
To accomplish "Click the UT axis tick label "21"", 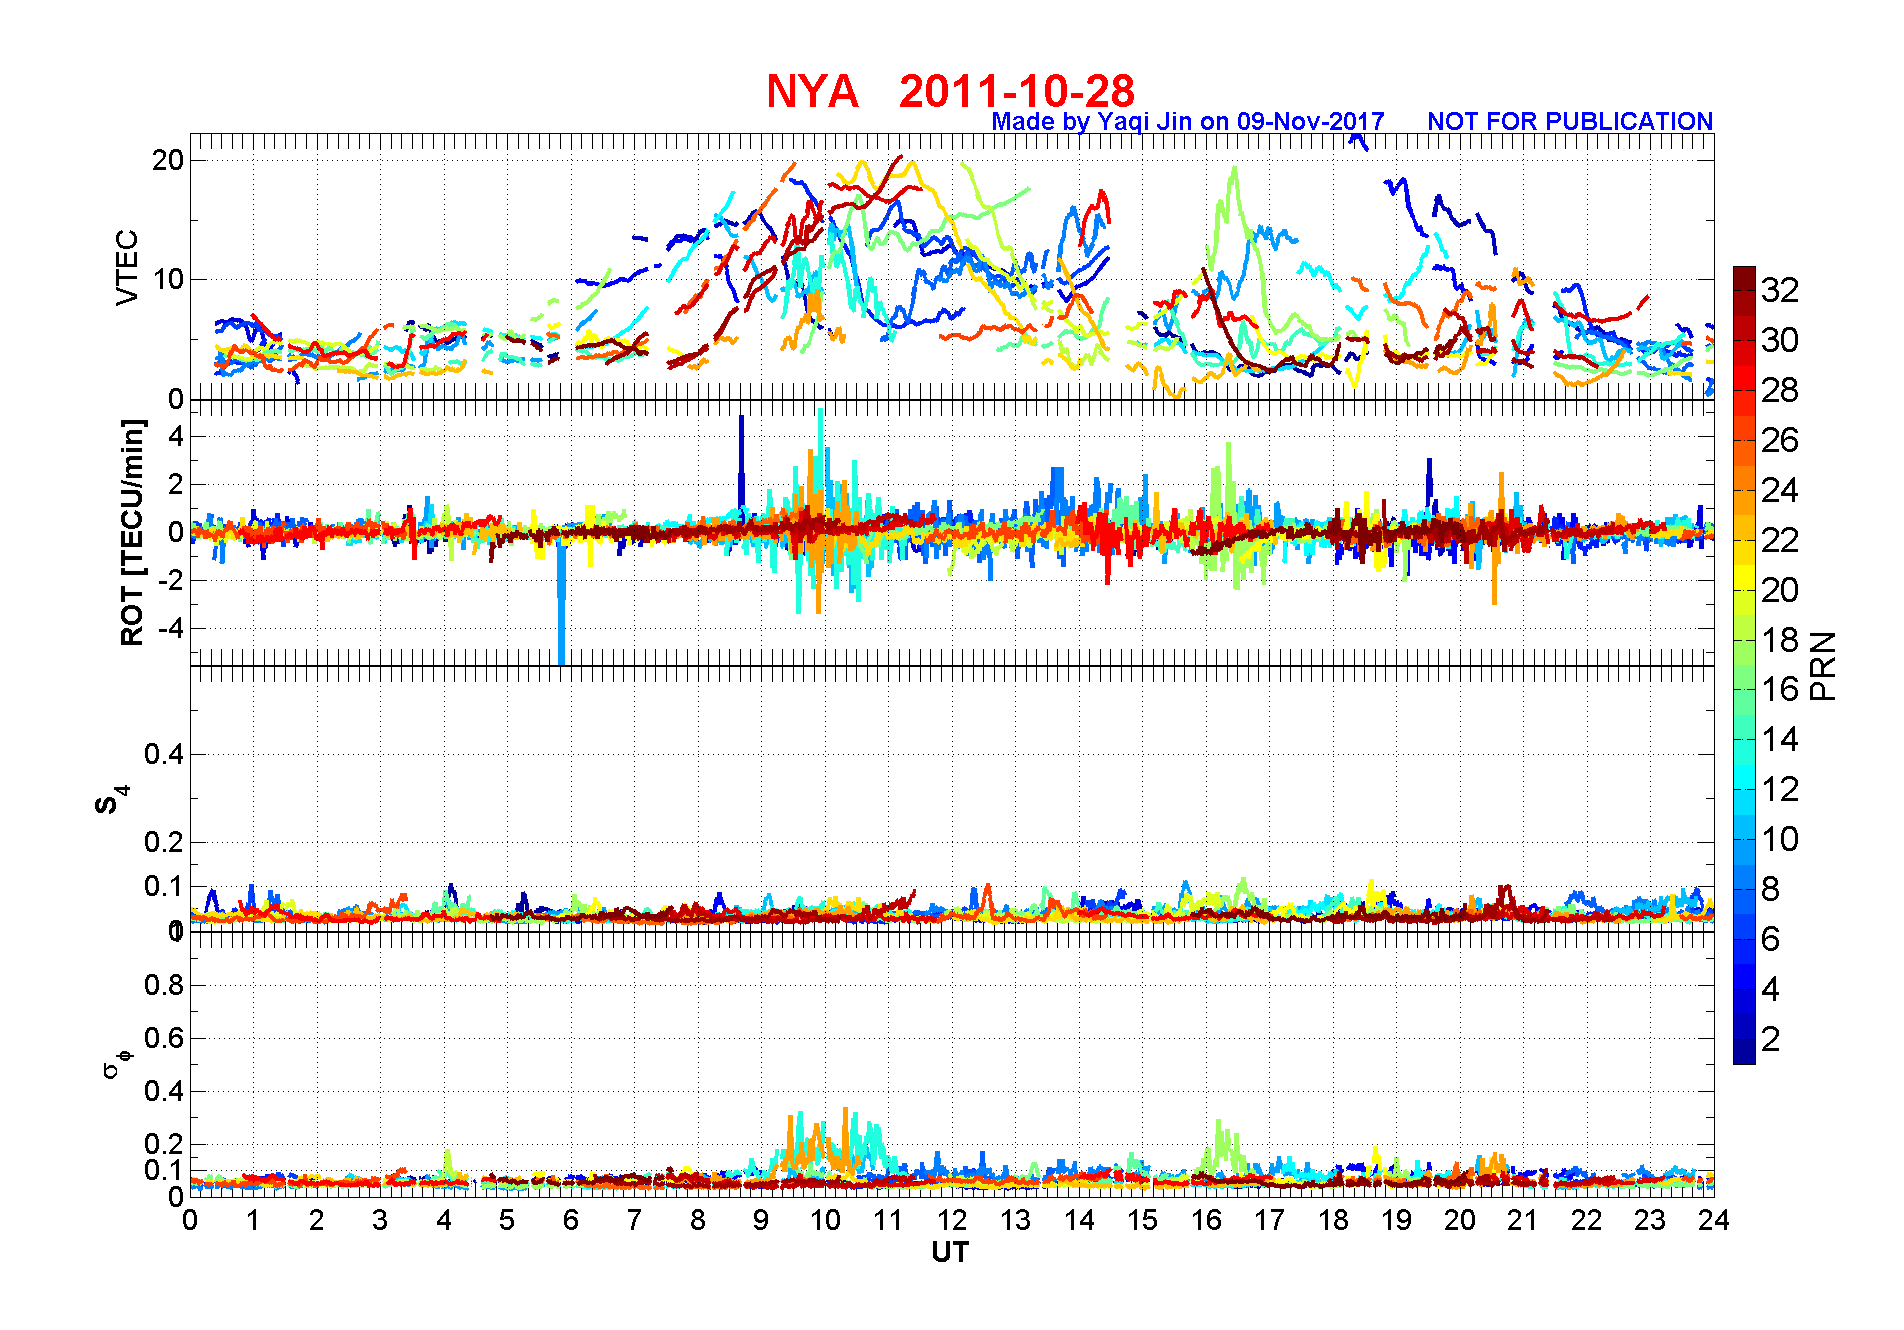I will (1523, 1220).
